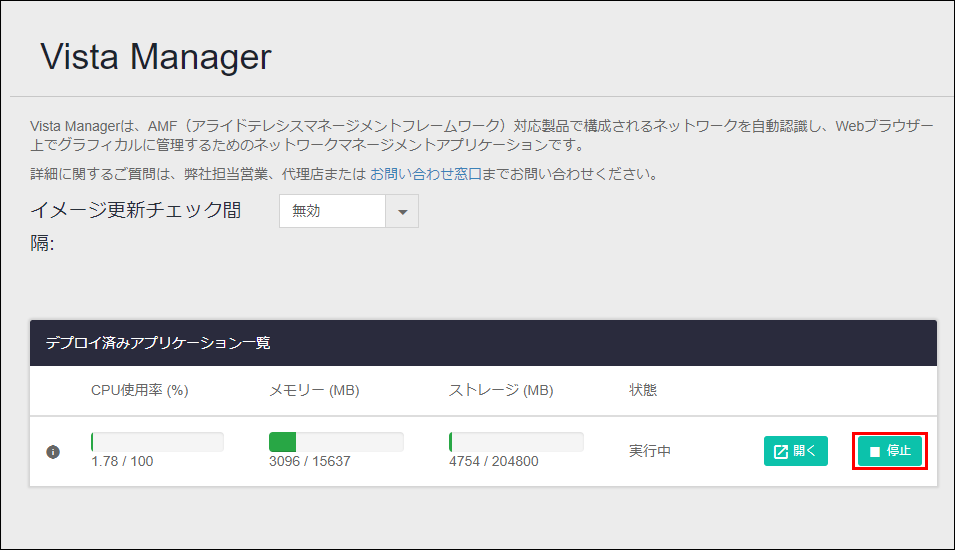Image resolution: width=955 pixels, height=550 pixels.
Task: Click the CPU usage progress bar
Action: (157, 442)
